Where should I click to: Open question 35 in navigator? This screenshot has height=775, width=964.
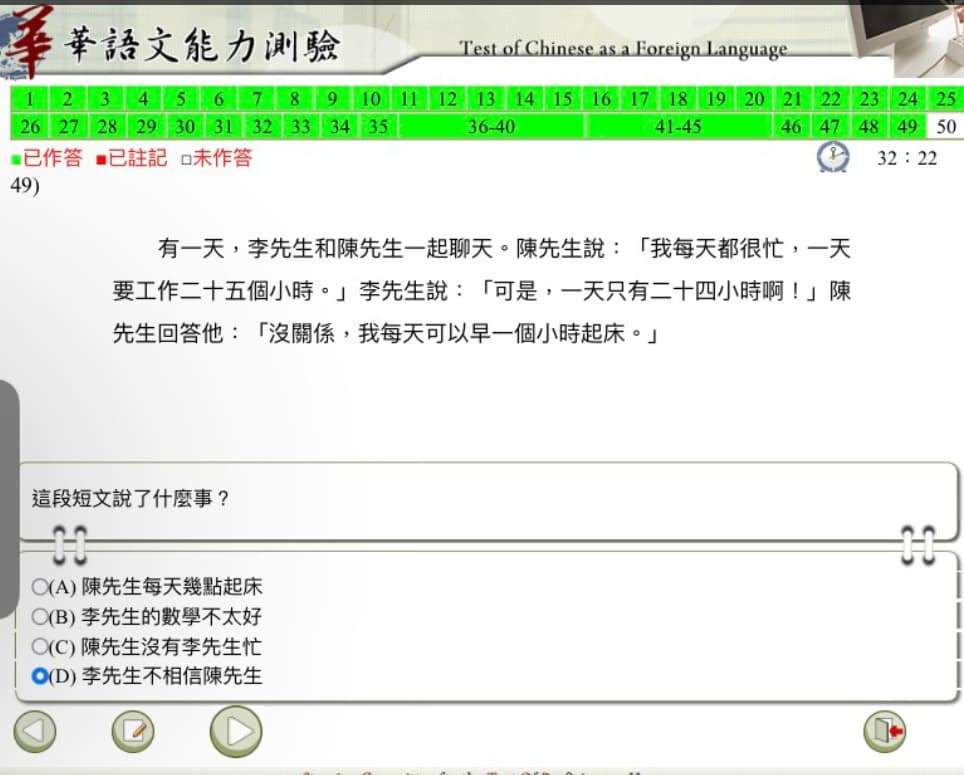(378, 127)
